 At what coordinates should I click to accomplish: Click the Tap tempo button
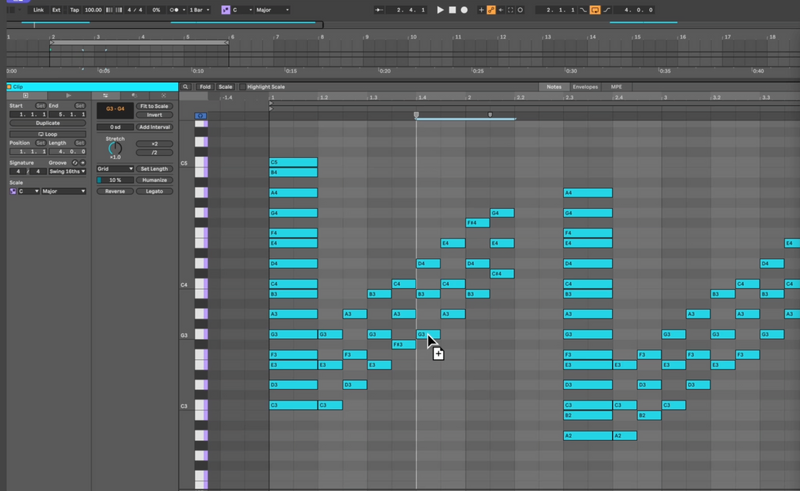click(74, 10)
